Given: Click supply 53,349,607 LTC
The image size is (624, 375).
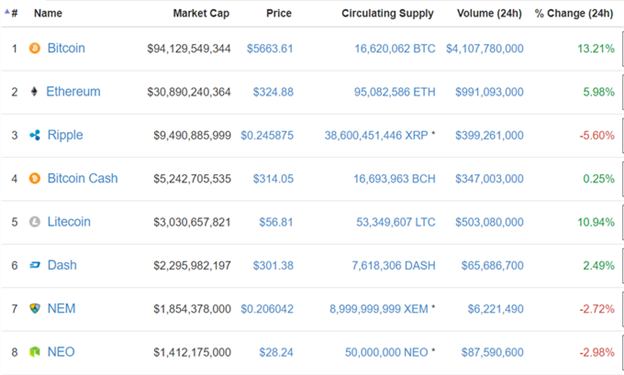Looking at the screenshot, I should pyautogui.click(x=396, y=222).
